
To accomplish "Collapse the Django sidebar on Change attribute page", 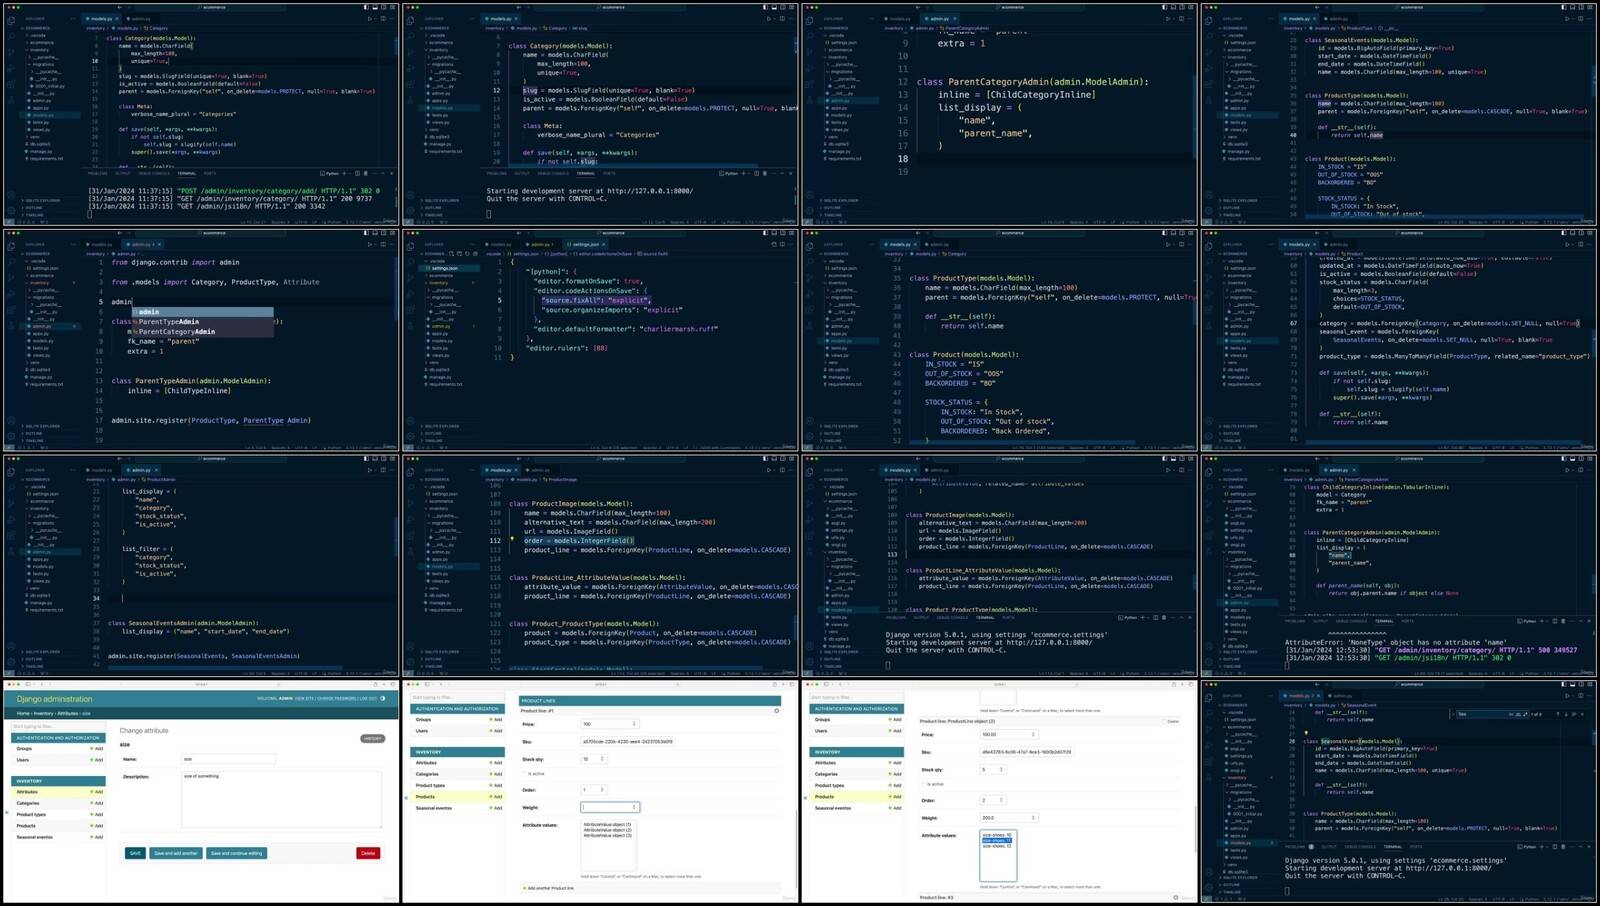I will (8, 813).
